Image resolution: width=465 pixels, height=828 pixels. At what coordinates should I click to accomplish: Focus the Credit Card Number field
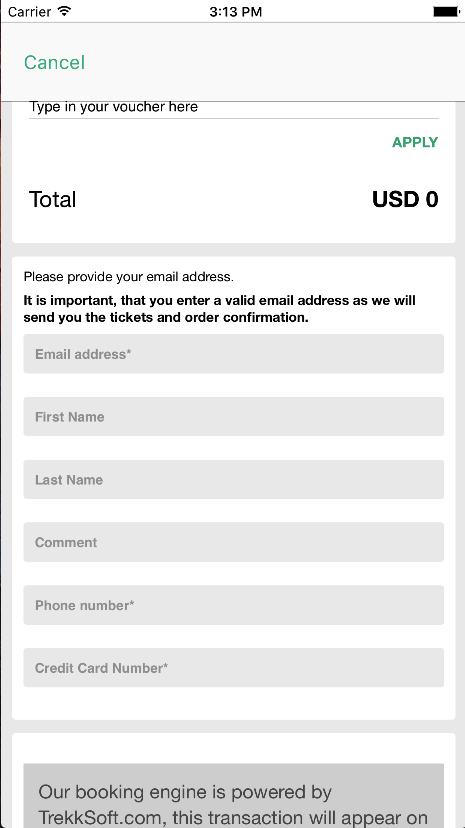pyautogui.click(x=234, y=668)
